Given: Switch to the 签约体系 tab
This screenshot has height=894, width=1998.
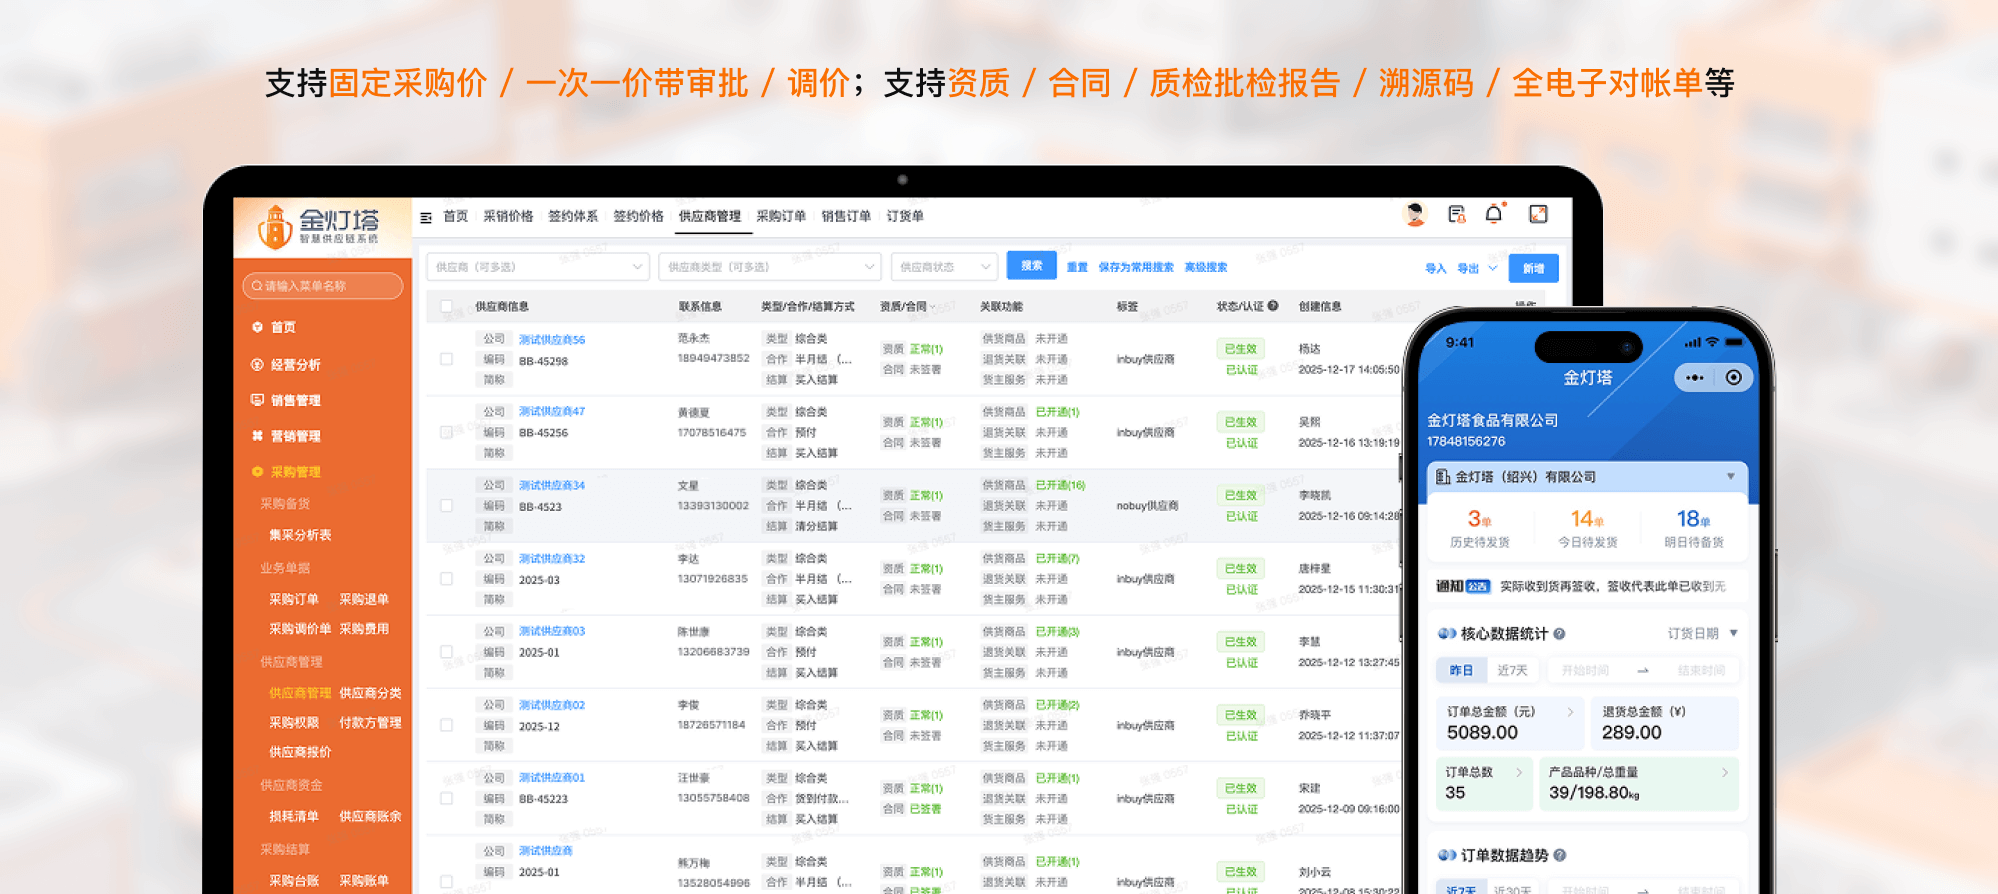Looking at the screenshot, I should coord(573,216).
